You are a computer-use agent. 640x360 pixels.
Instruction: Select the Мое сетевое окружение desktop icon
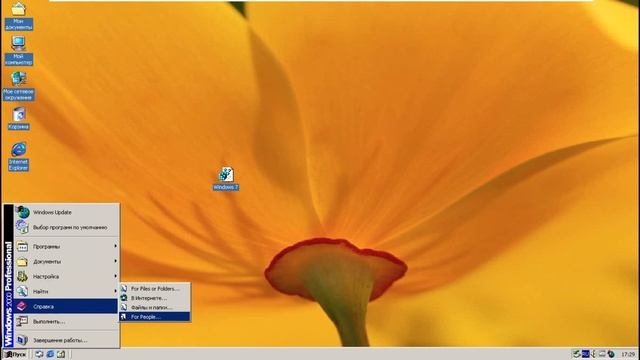coord(18,86)
